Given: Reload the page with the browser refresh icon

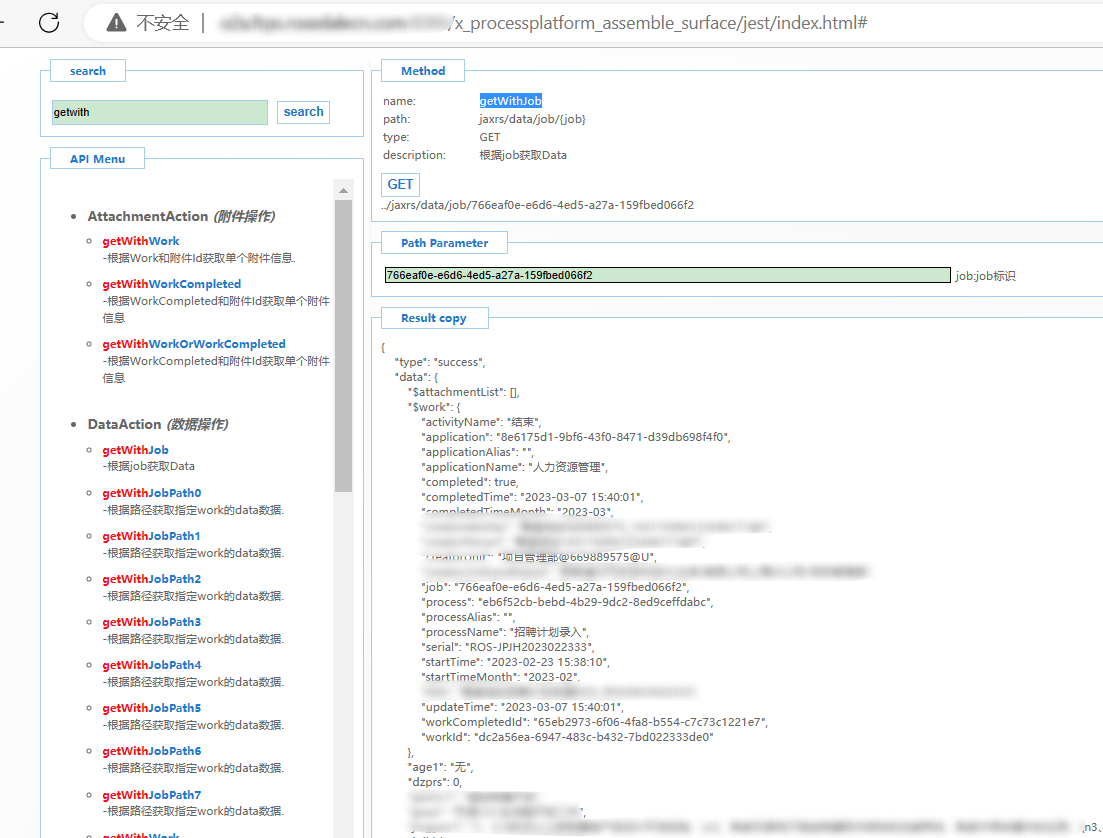Looking at the screenshot, I should pyautogui.click(x=49, y=23).
